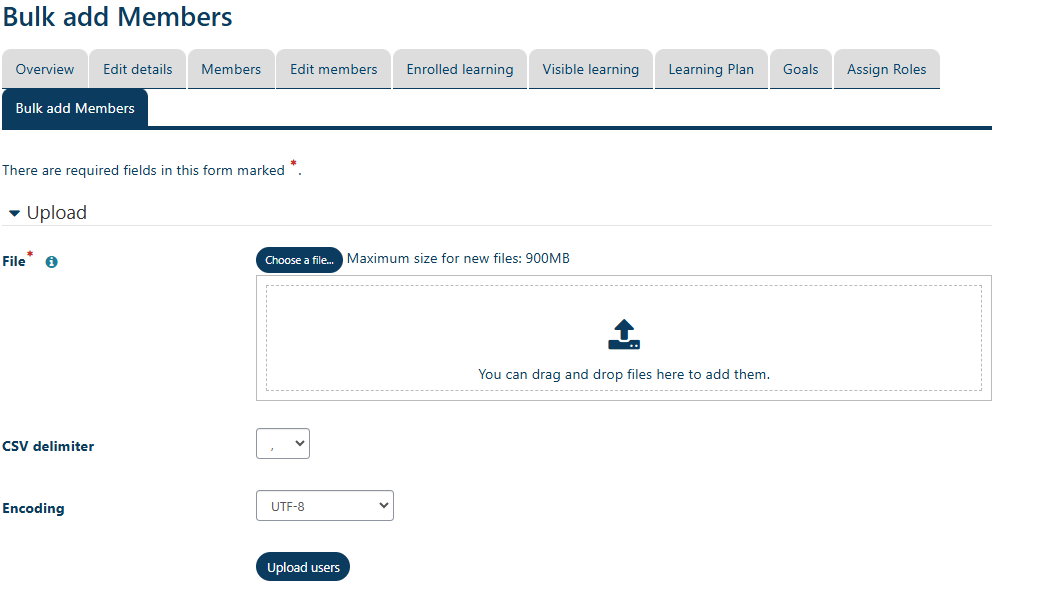Collapse the Upload section
1039x616 pixels.
click(14, 212)
